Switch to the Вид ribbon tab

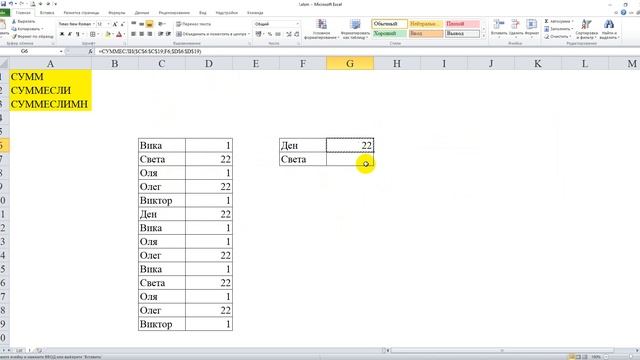coord(202,13)
